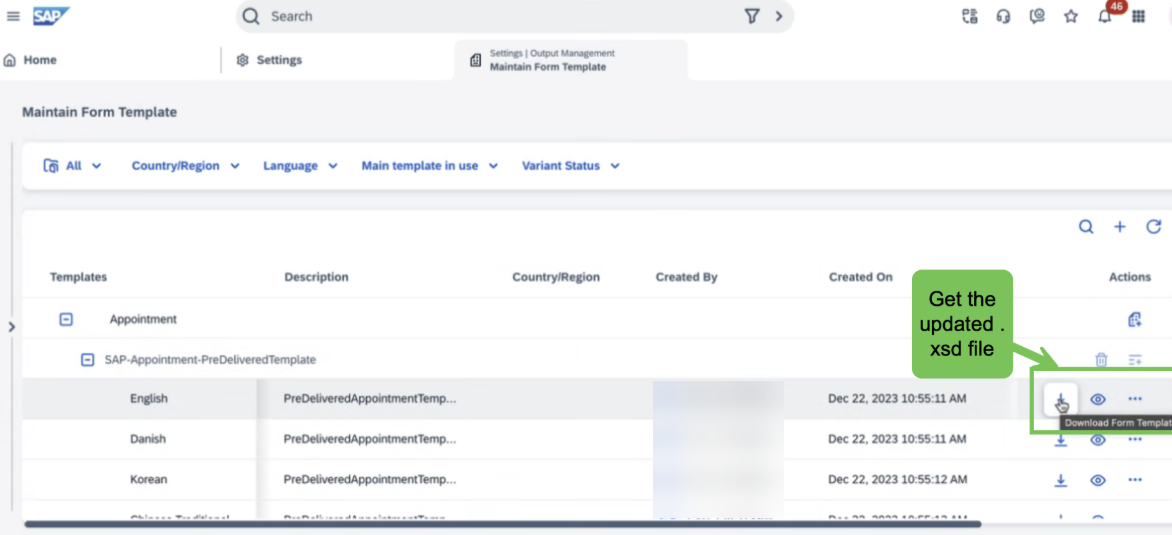Delete the SAP-Appointment-PreDeliveredTemplate with the trash icon
Image resolution: width=1172 pixels, height=535 pixels.
1101,360
